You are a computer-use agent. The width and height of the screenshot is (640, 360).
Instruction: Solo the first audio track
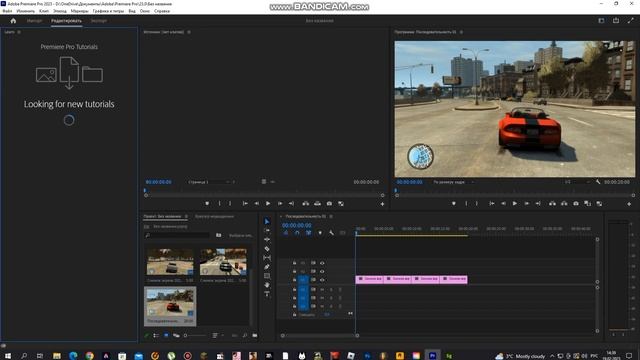point(331,289)
